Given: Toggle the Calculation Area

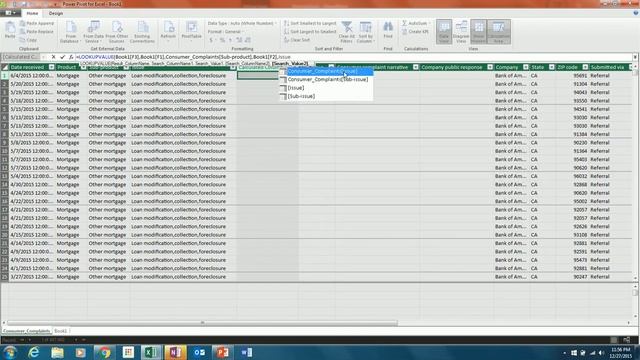Looking at the screenshot, I should (498, 31).
